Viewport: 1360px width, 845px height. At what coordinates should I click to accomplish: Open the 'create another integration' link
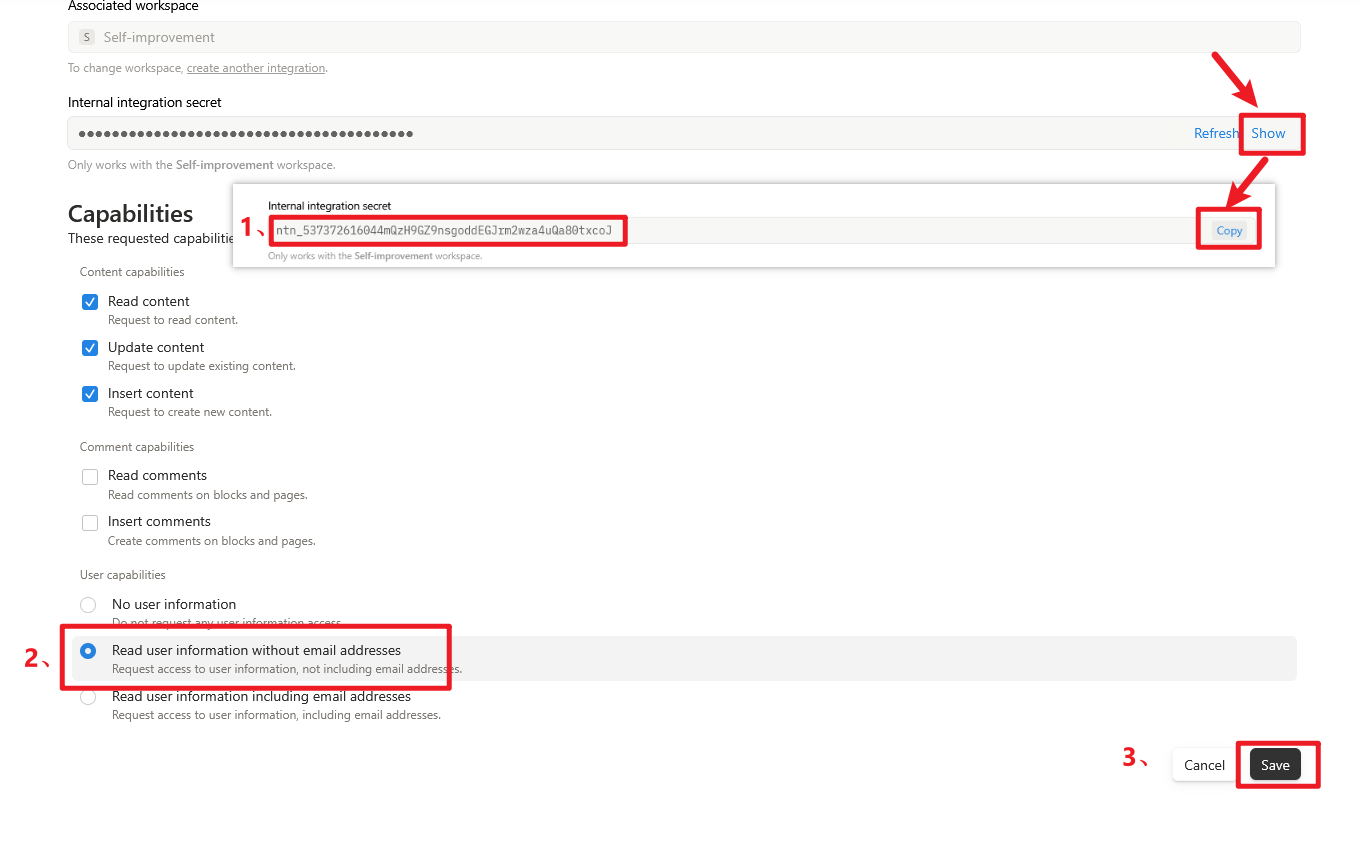click(x=256, y=68)
